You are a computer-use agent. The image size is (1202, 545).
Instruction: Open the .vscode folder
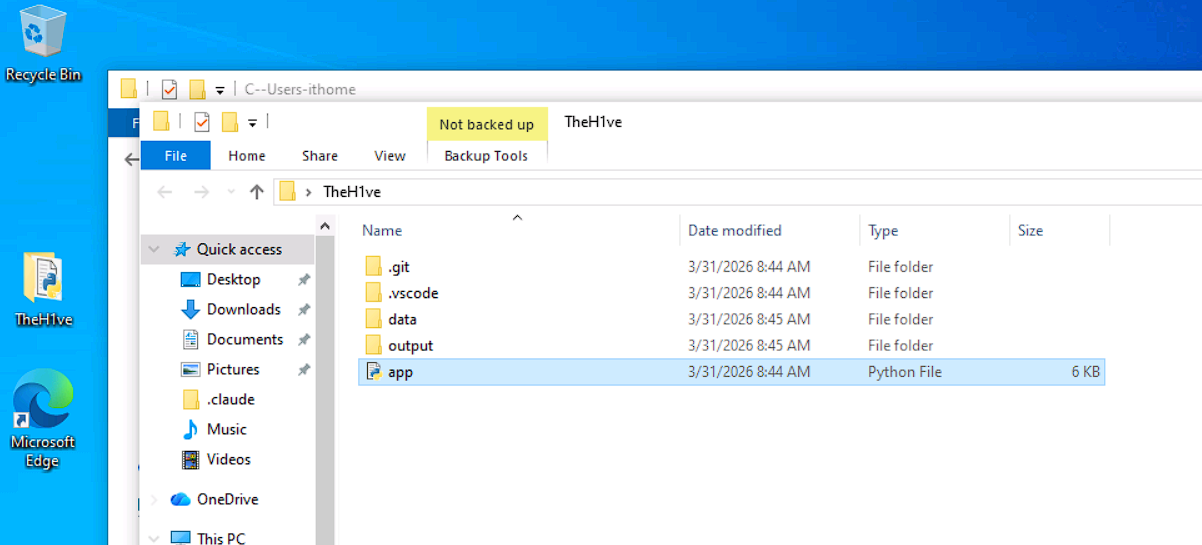pos(732,293)
